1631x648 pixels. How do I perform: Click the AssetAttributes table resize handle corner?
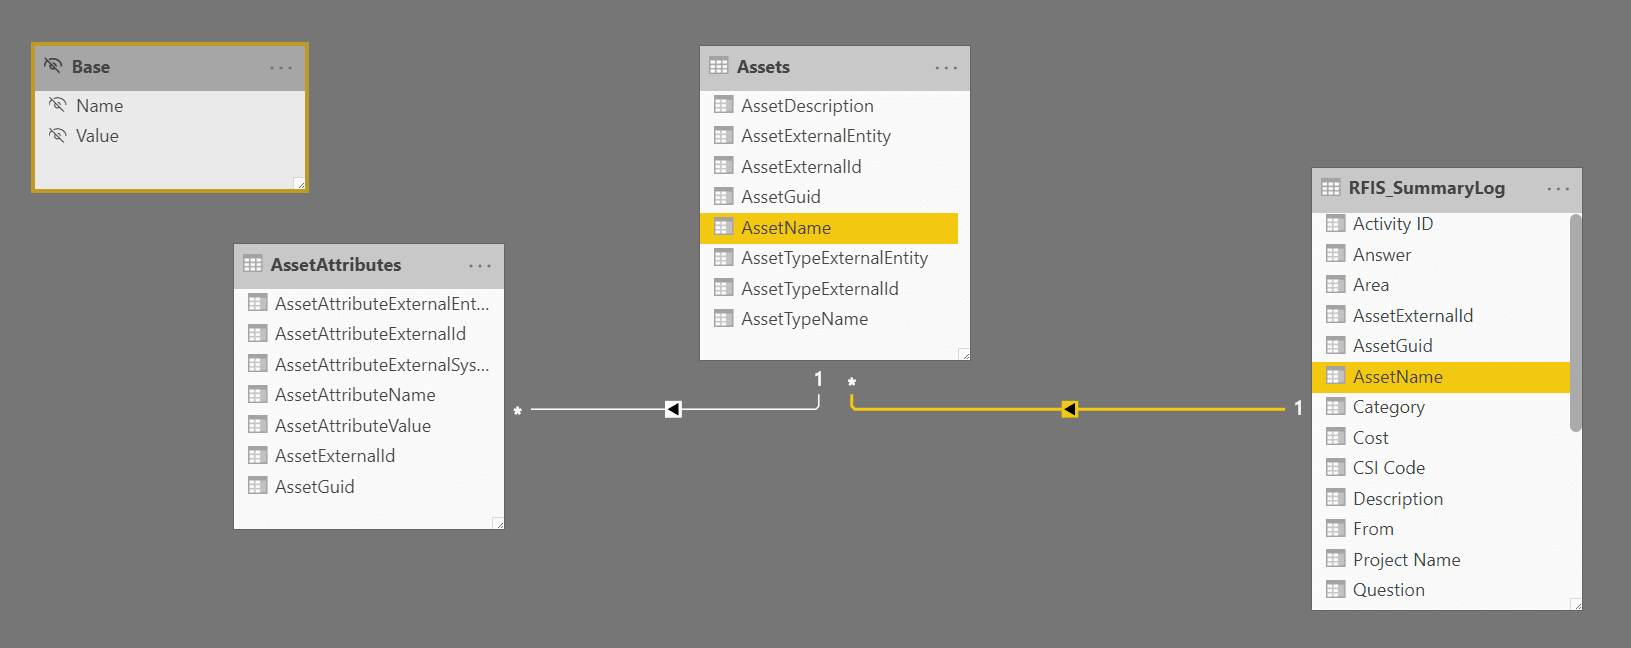(498, 523)
